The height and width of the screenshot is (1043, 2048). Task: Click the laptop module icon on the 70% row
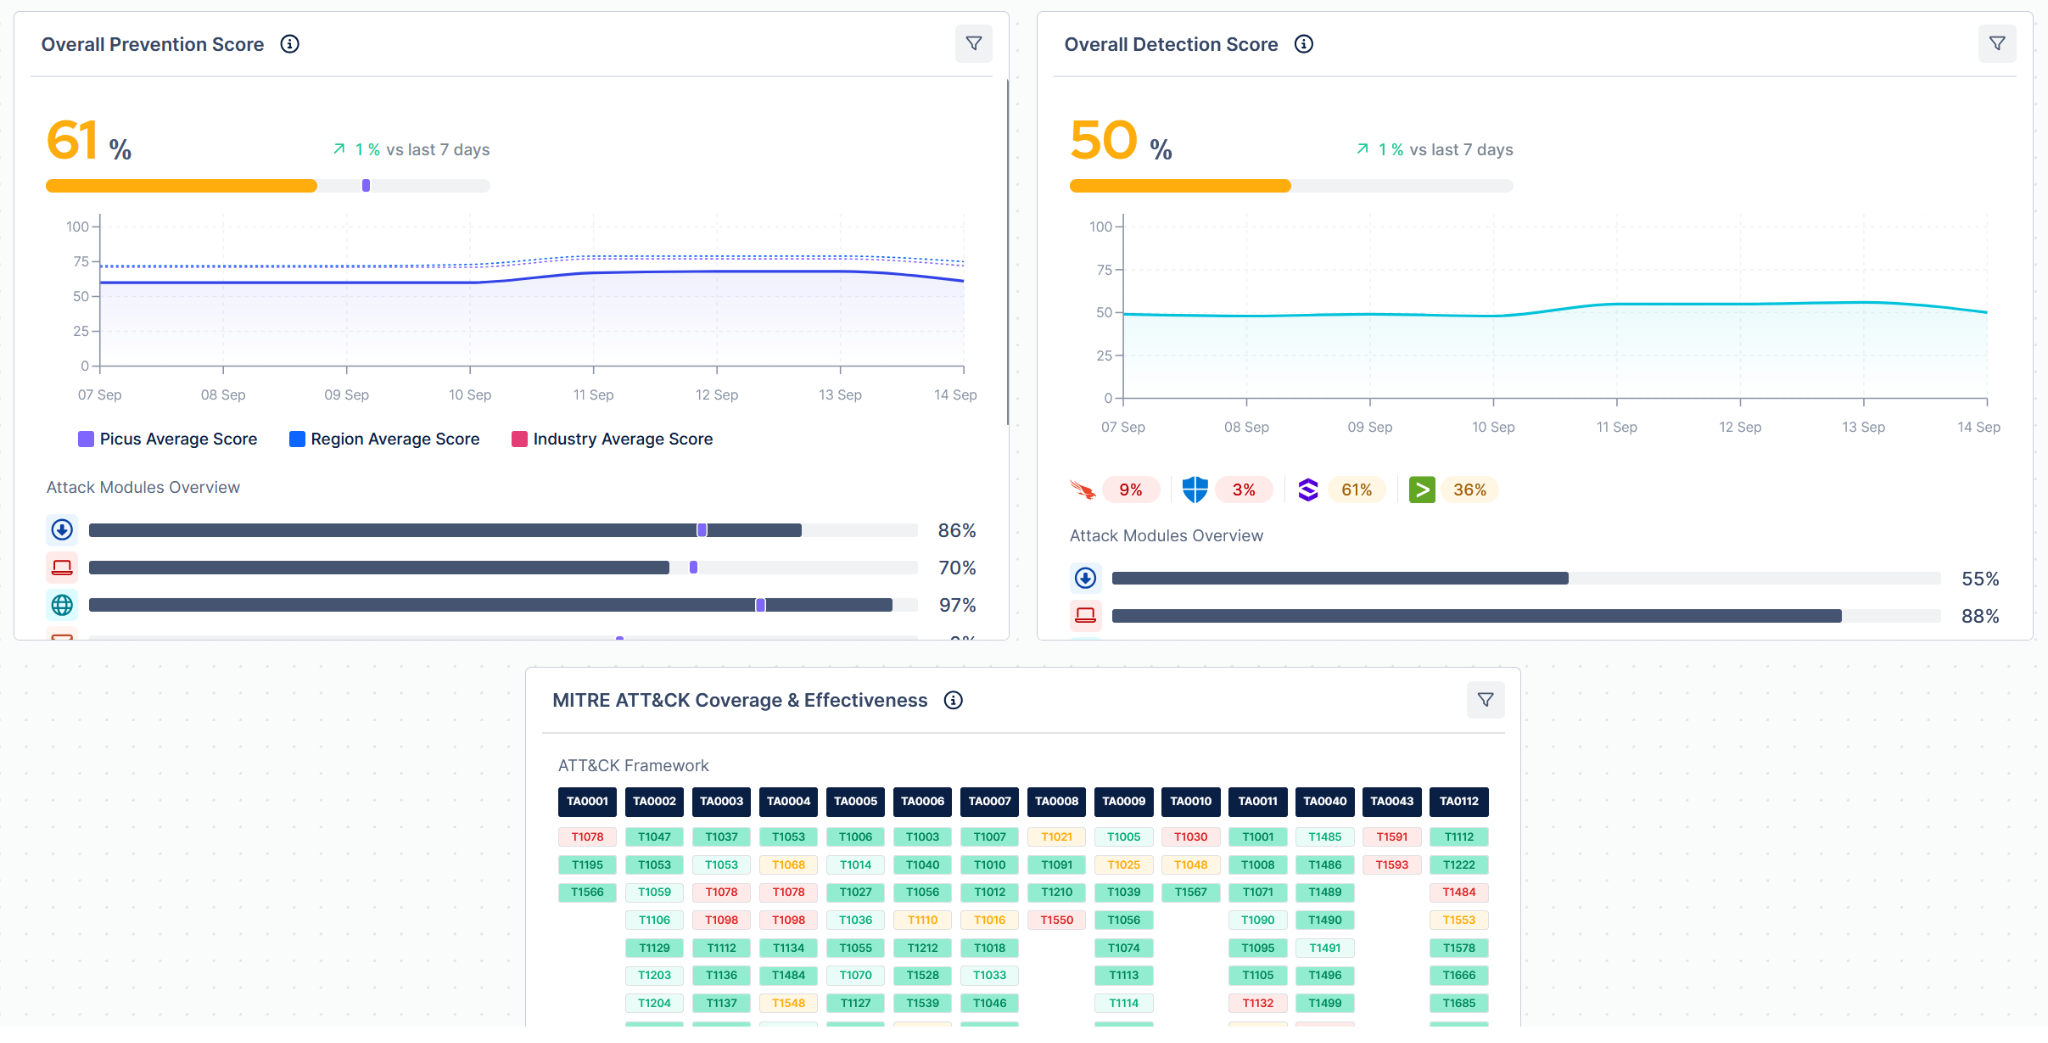(62, 568)
